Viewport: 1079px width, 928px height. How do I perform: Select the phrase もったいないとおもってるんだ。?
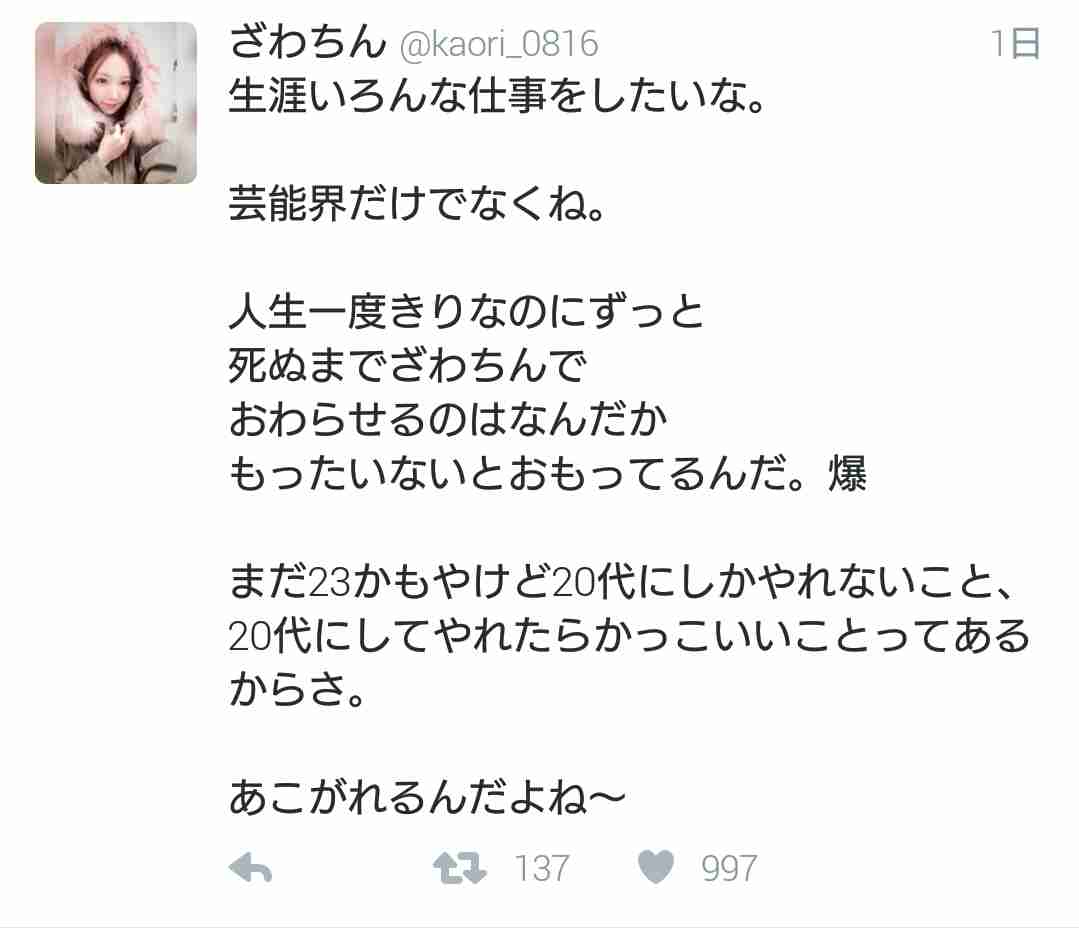517,473
